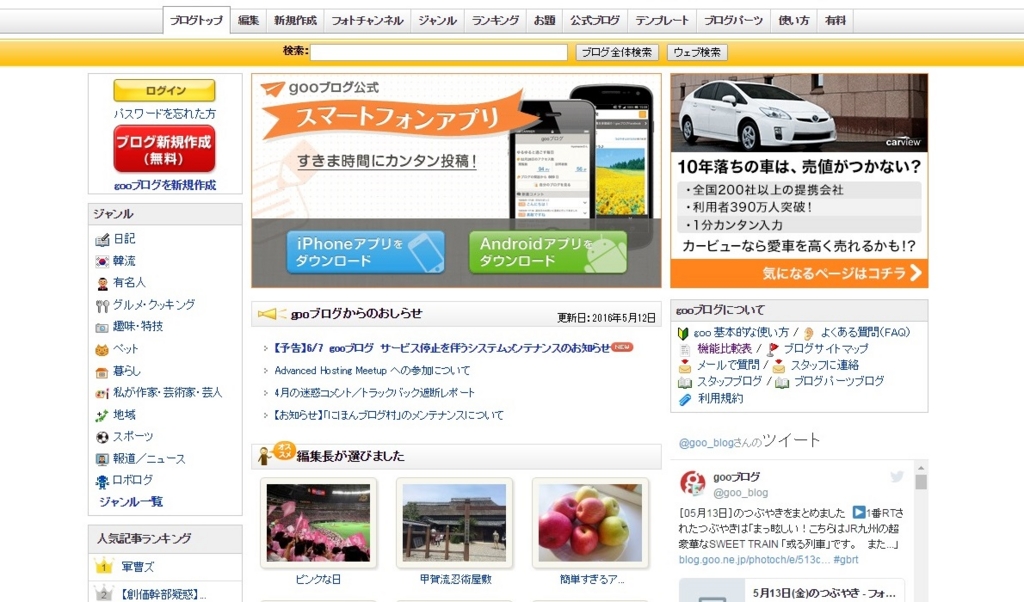The image size is (1024, 602).
Task: Open the 編集 tab
Action: (248, 20)
